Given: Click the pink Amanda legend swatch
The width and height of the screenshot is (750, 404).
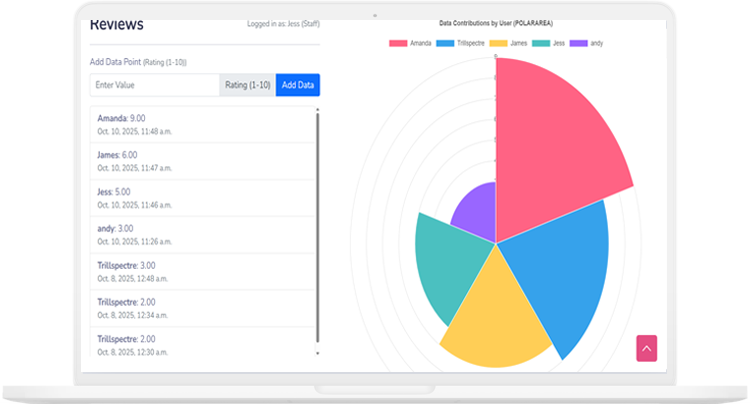Looking at the screenshot, I should [398, 43].
